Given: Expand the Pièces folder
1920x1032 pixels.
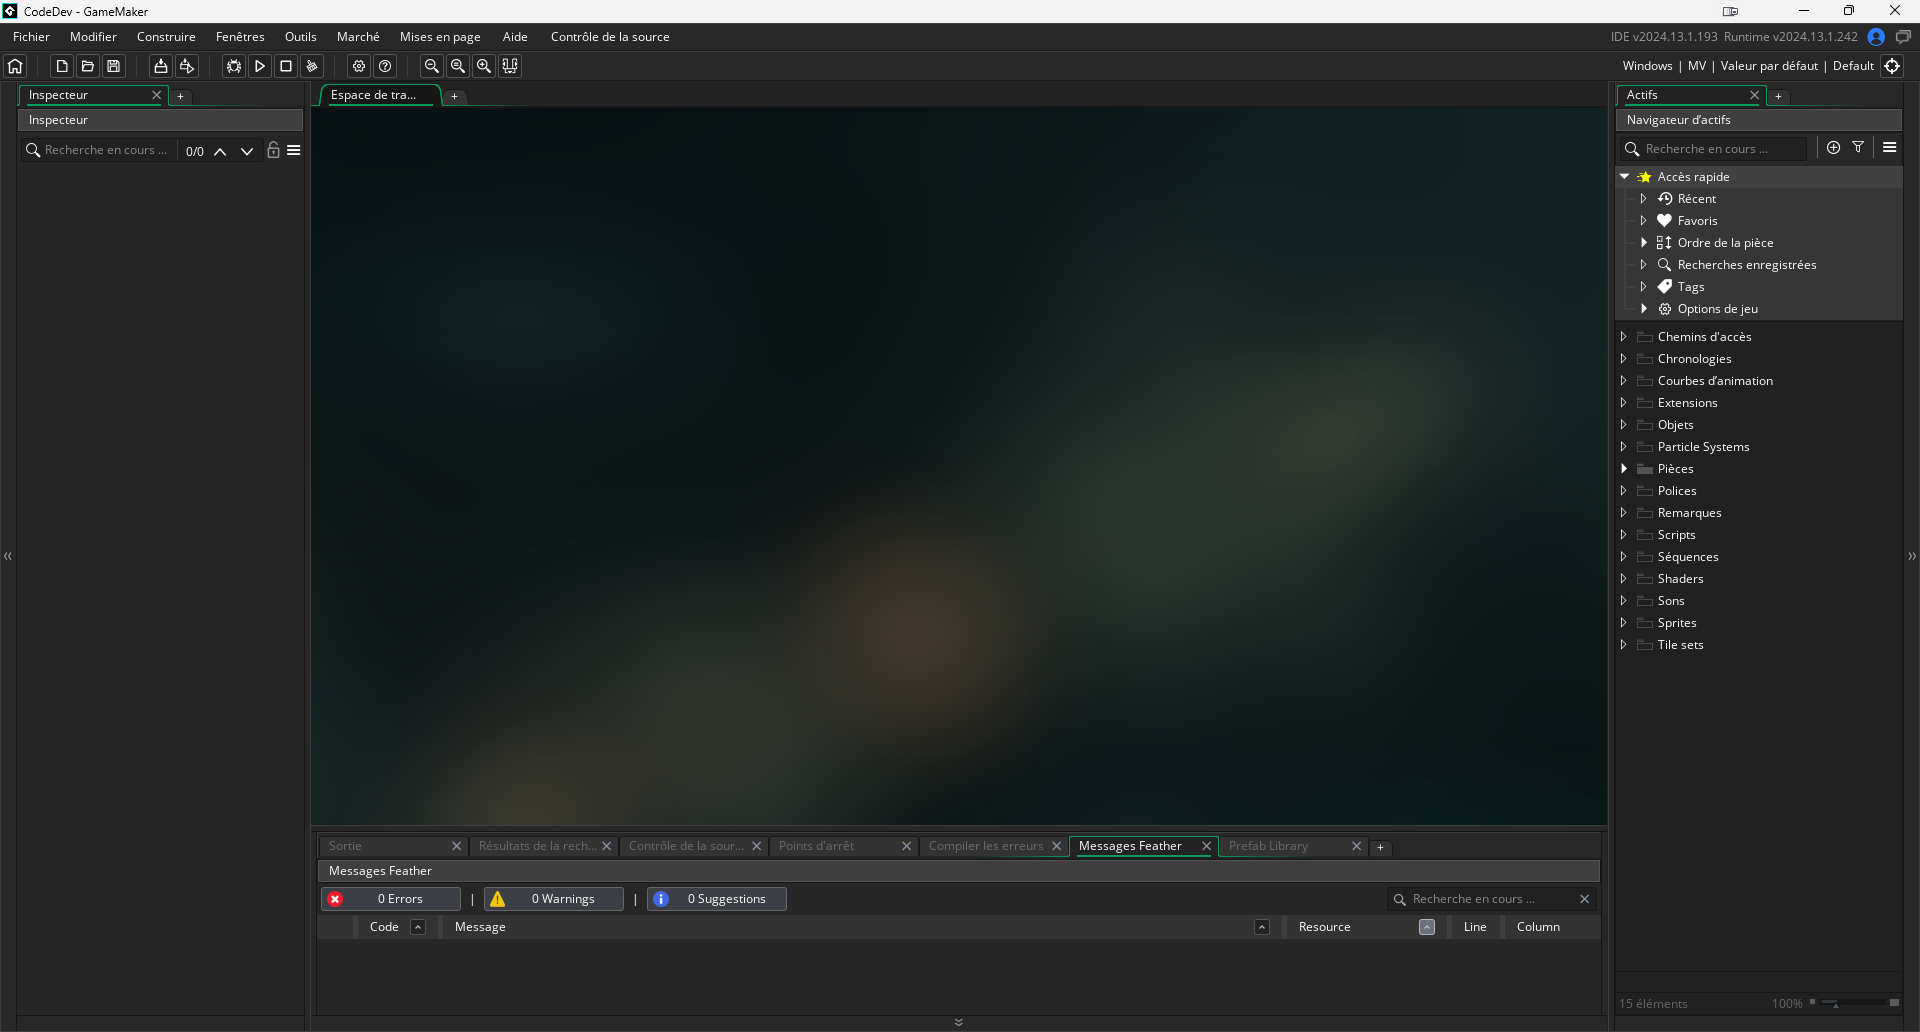Looking at the screenshot, I should point(1623,469).
